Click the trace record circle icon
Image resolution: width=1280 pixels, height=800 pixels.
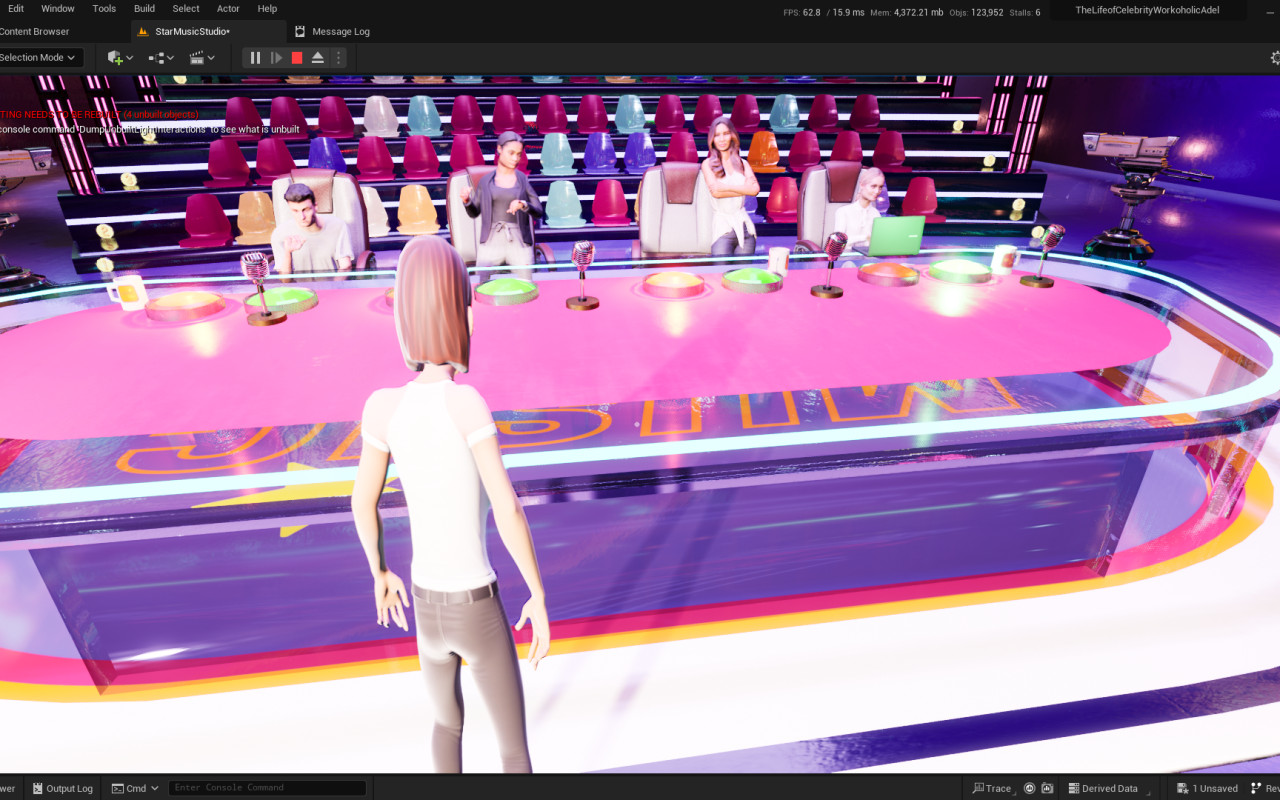click(1030, 788)
